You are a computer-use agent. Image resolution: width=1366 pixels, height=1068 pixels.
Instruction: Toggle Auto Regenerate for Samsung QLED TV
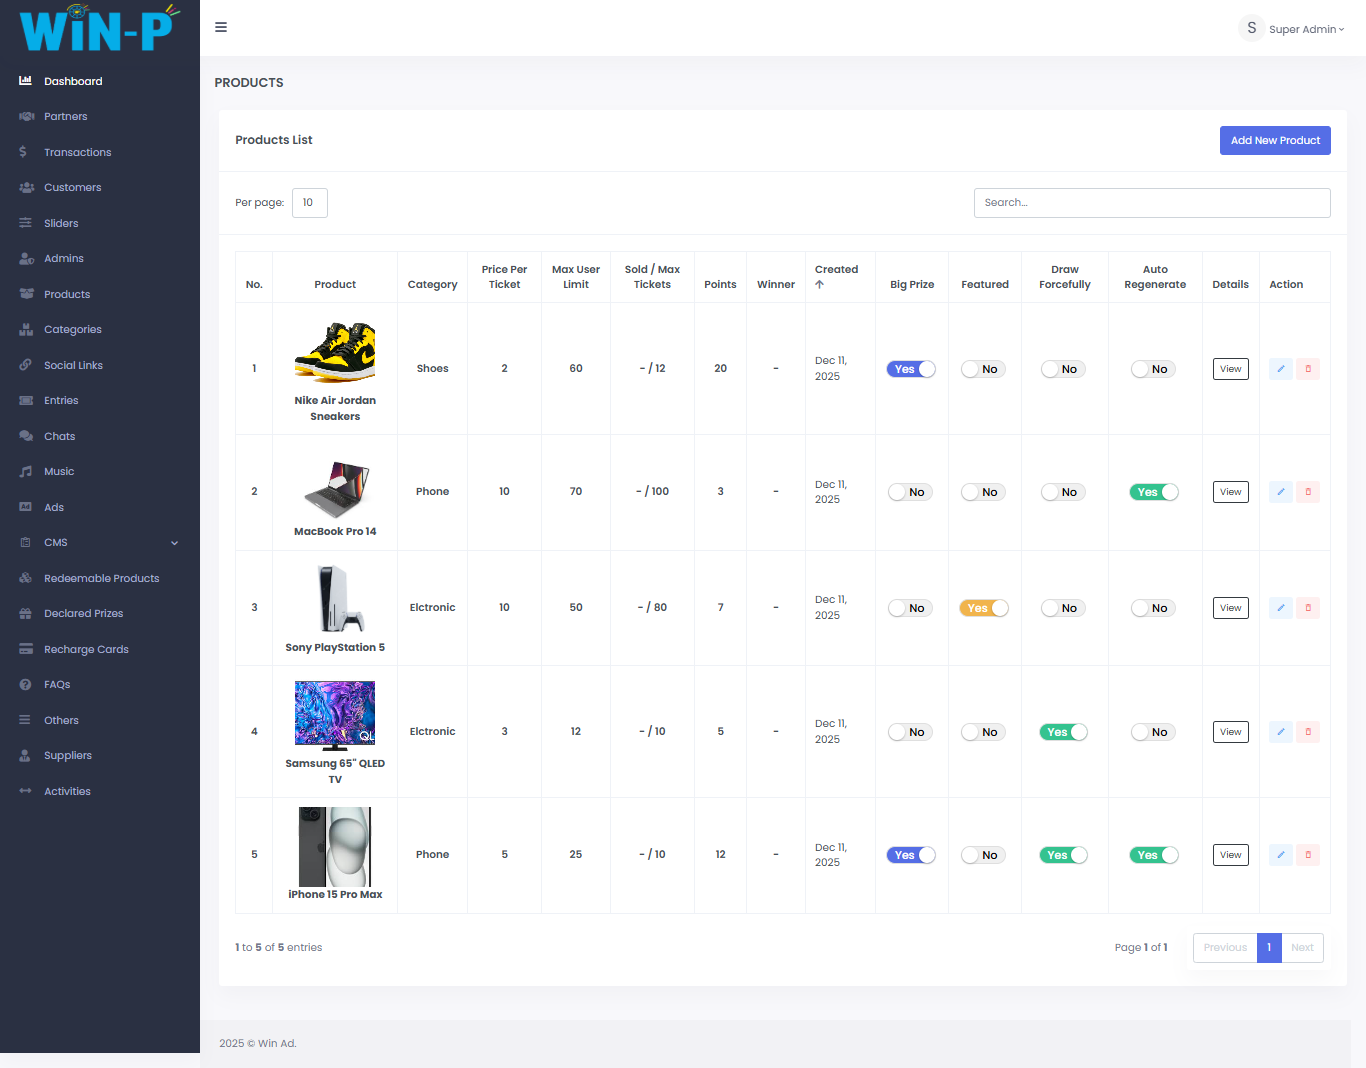coord(1154,732)
